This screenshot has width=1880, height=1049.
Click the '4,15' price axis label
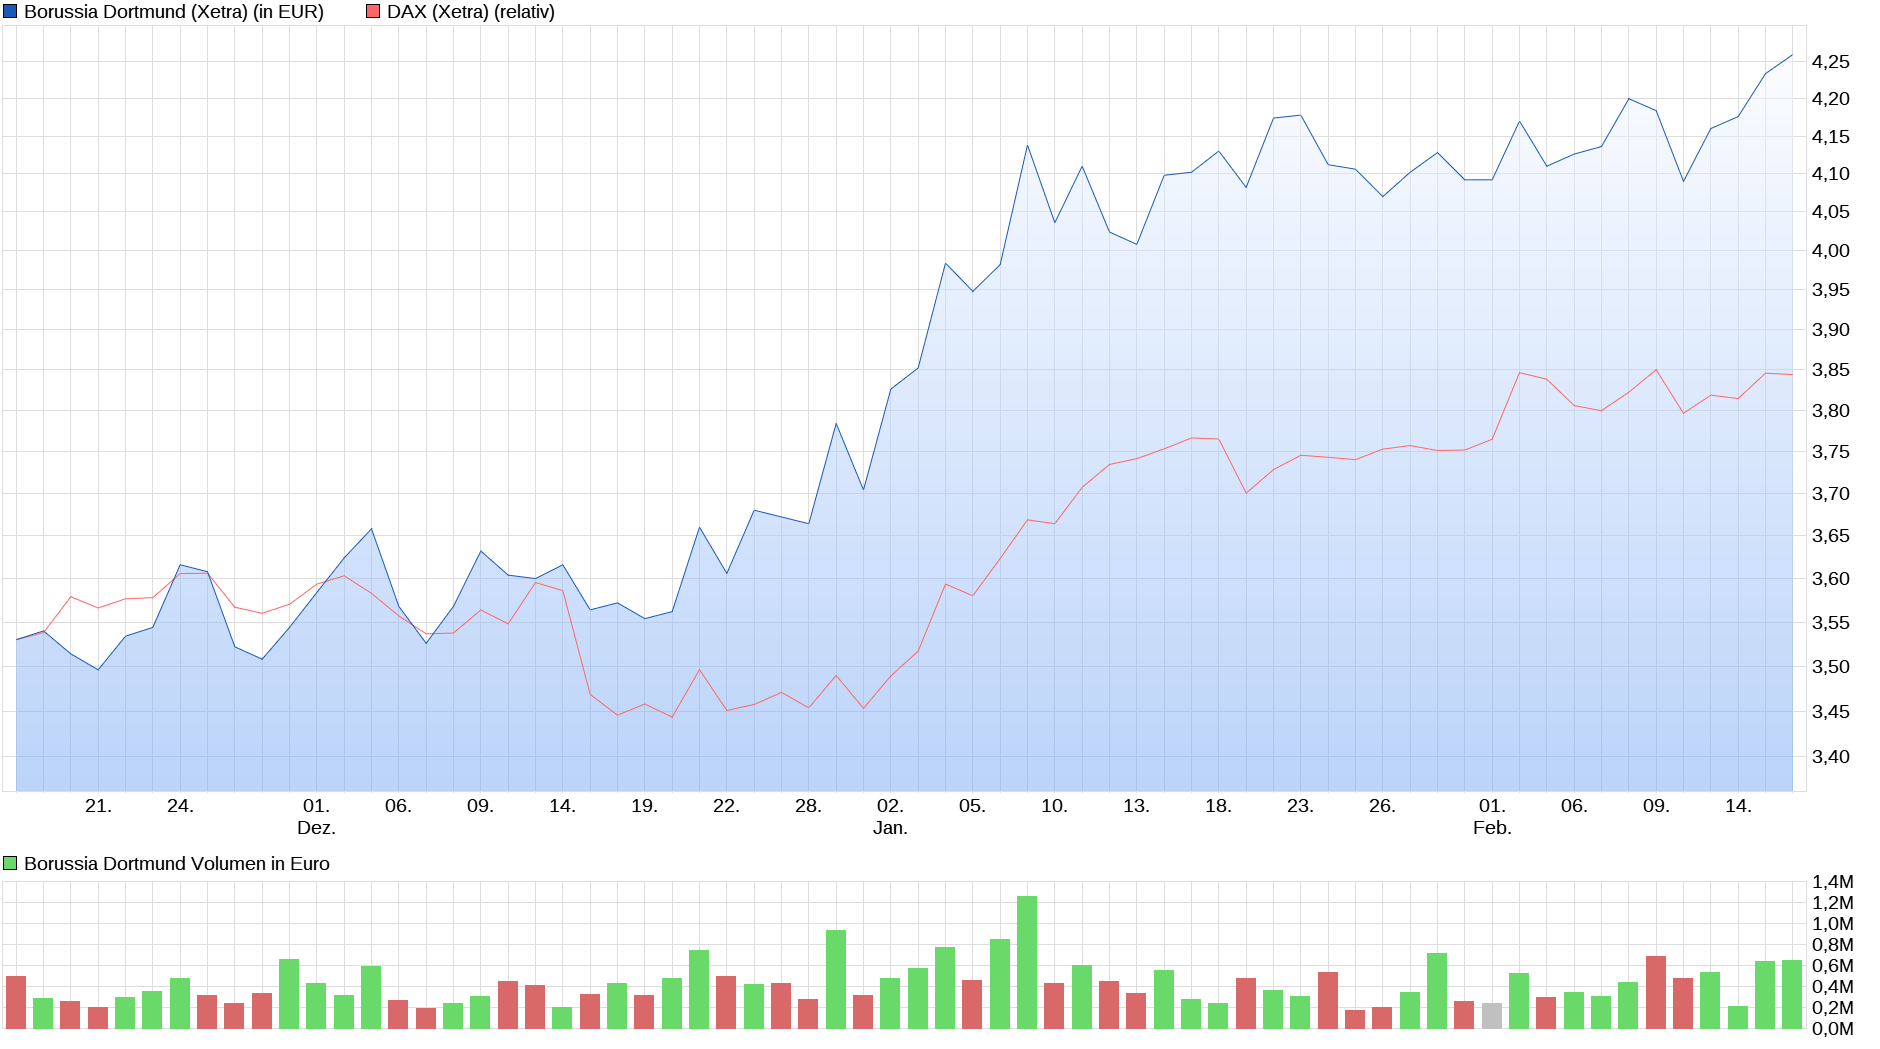tap(1831, 137)
